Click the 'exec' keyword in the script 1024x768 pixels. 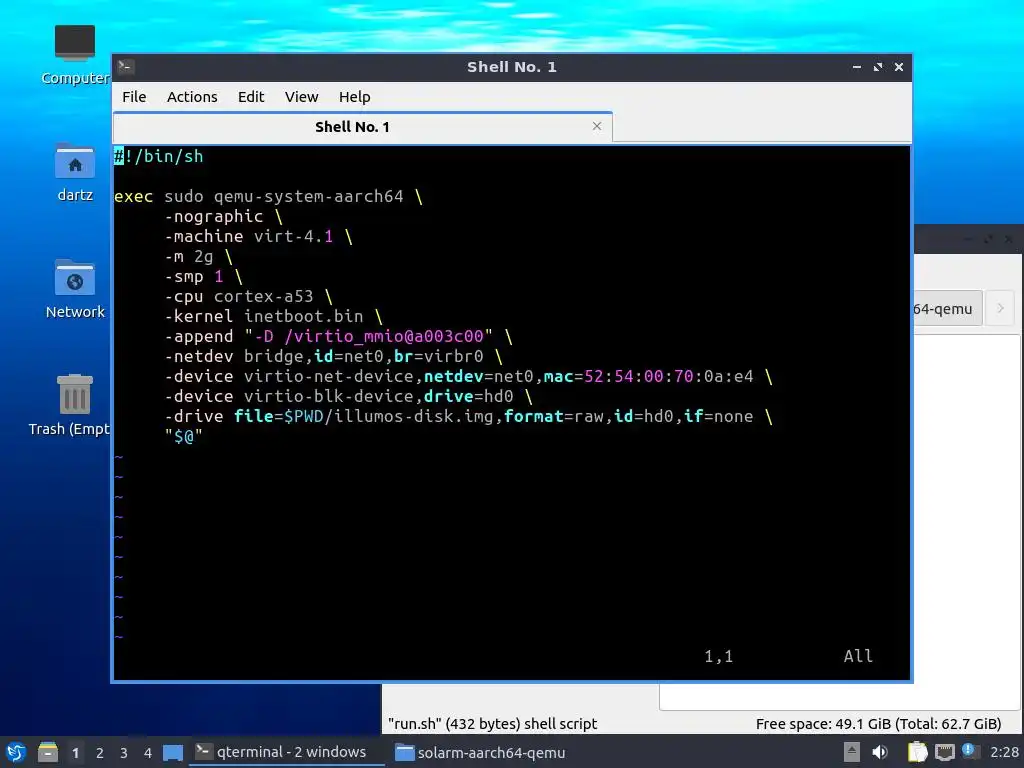click(x=133, y=197)
